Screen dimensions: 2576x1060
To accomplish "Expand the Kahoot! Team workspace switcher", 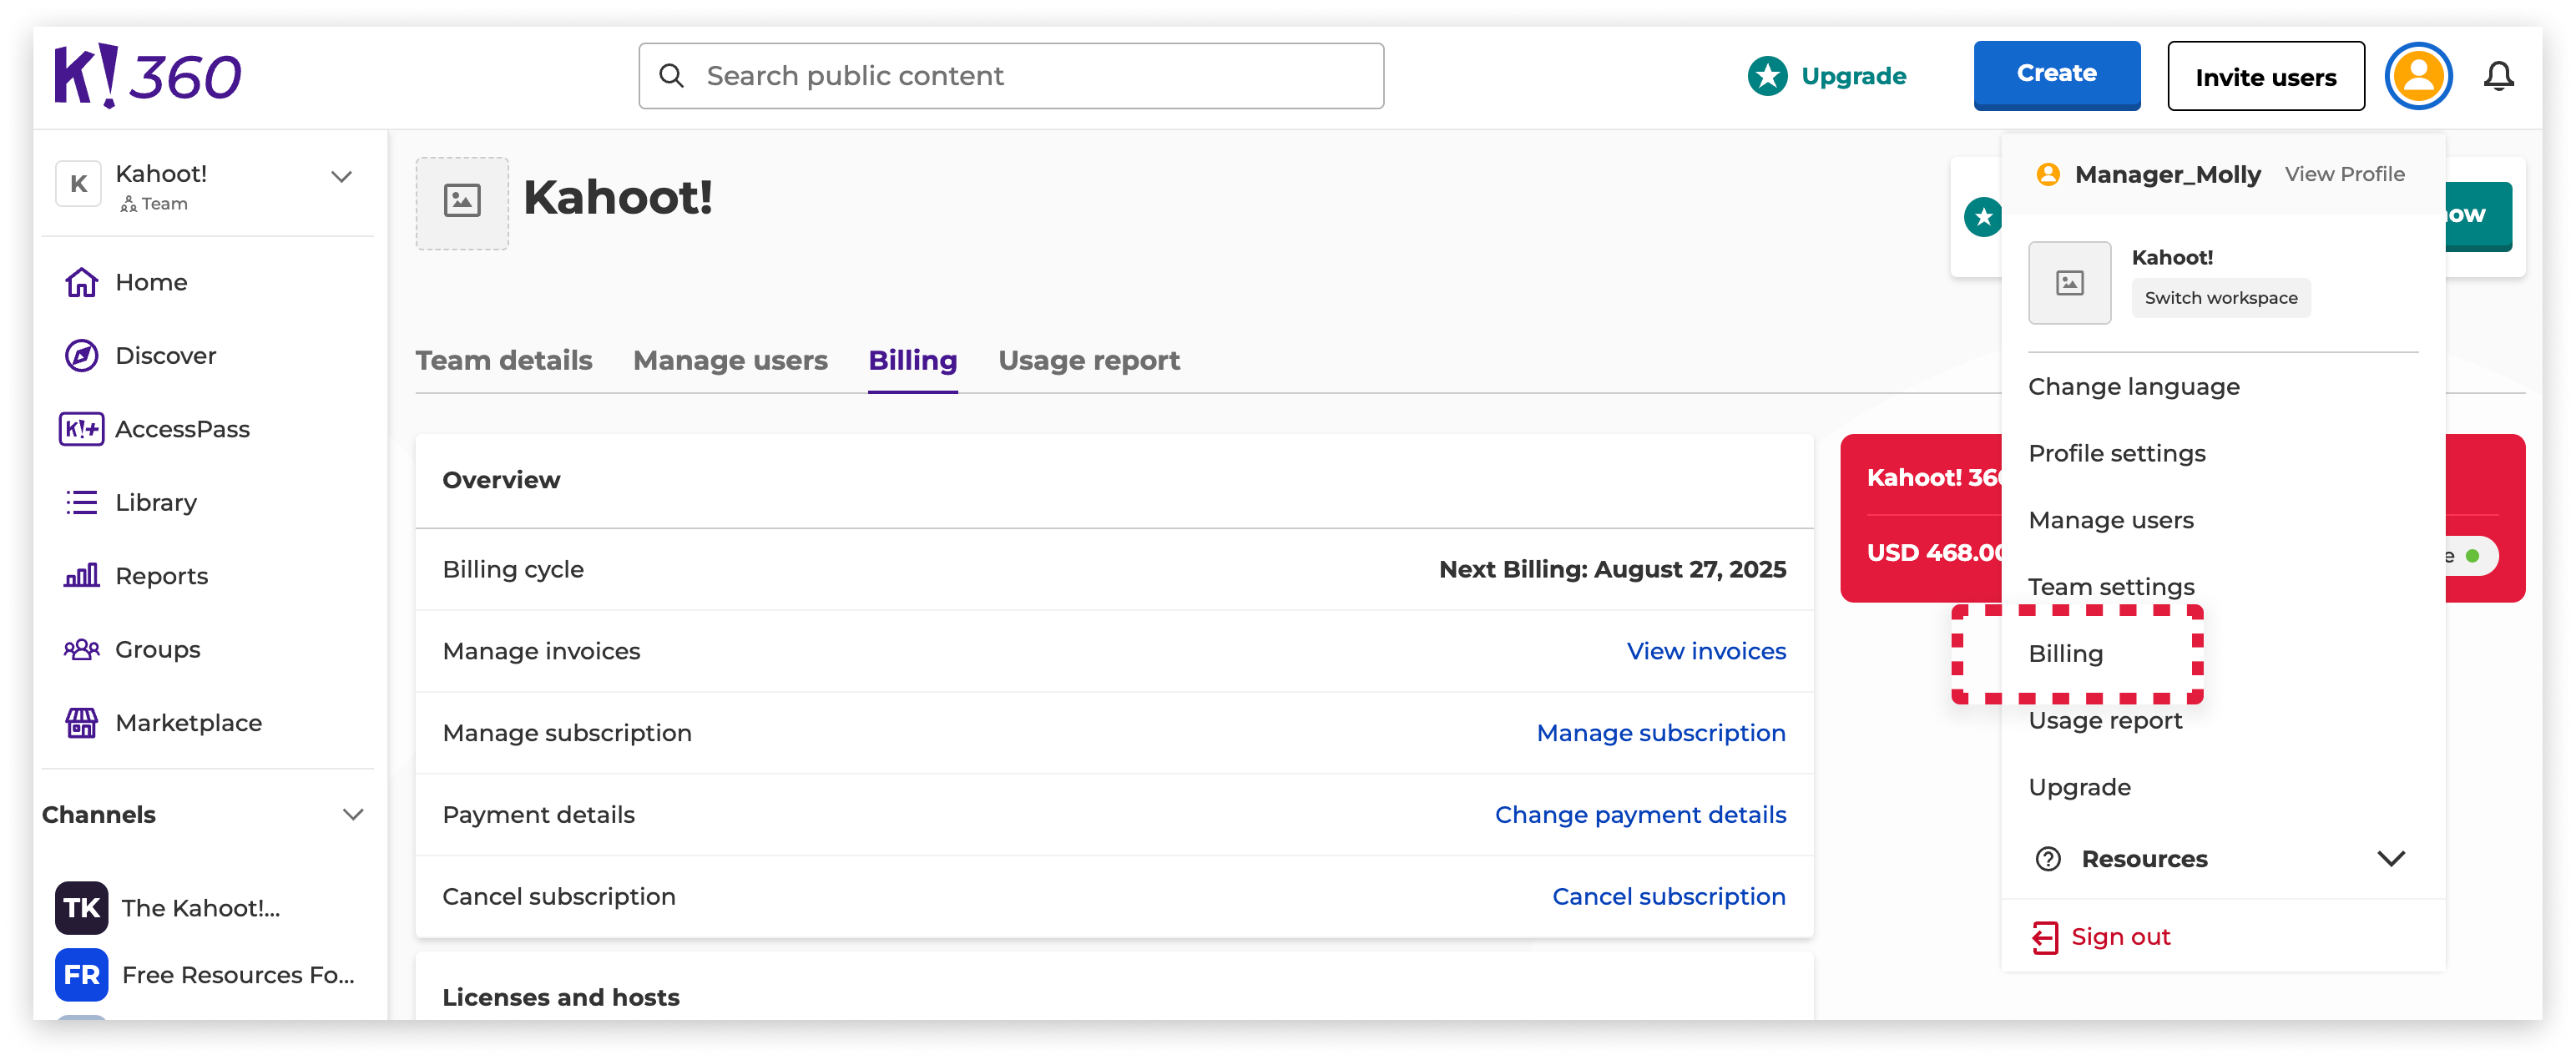I will pos(341,177).
